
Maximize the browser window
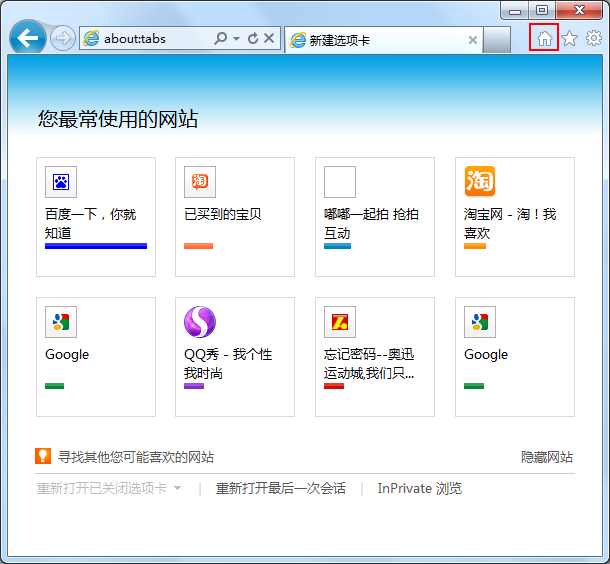pyautogui.click(x=542, y=11)
